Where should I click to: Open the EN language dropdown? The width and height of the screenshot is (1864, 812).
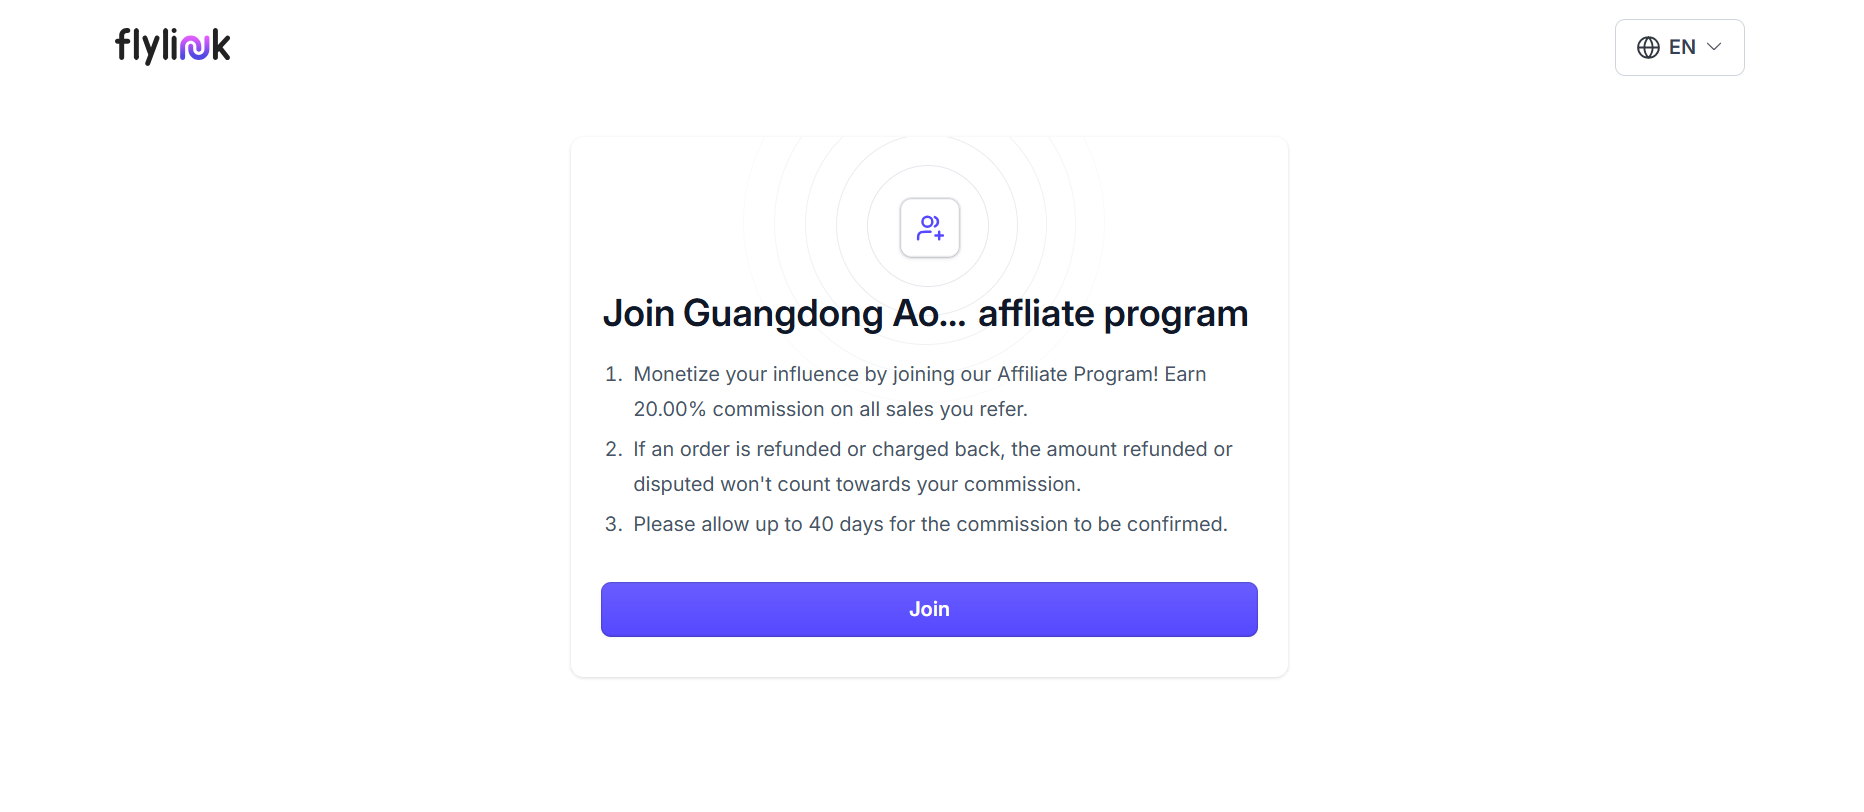point(1680,47)
